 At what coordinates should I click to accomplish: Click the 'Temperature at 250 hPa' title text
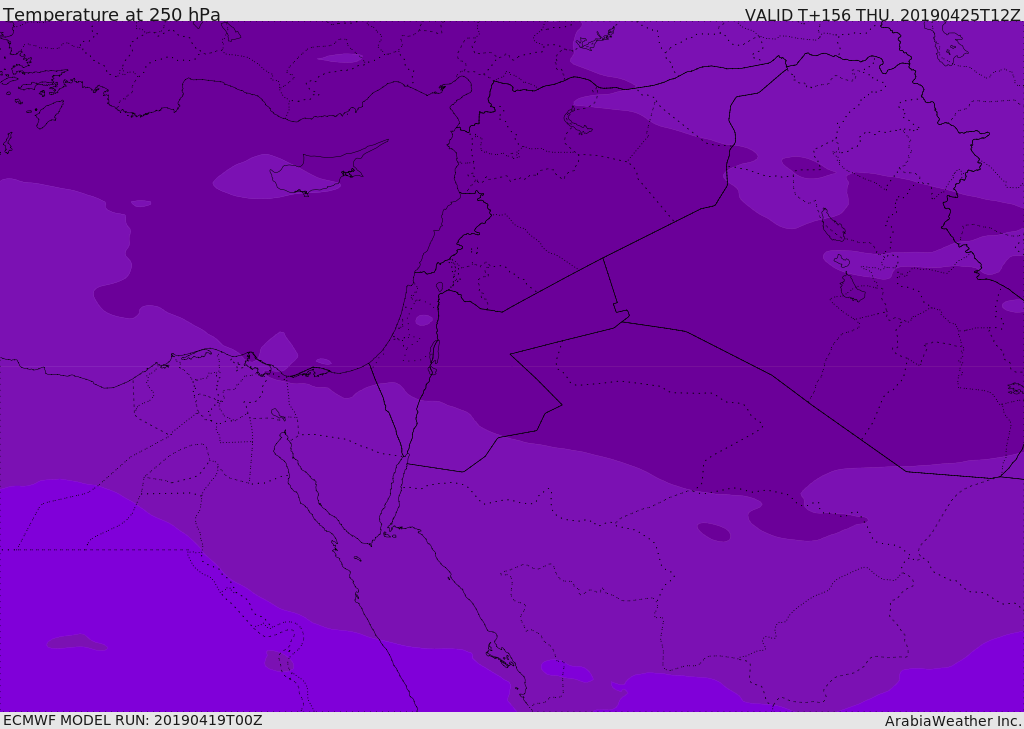tap(112, 14)
